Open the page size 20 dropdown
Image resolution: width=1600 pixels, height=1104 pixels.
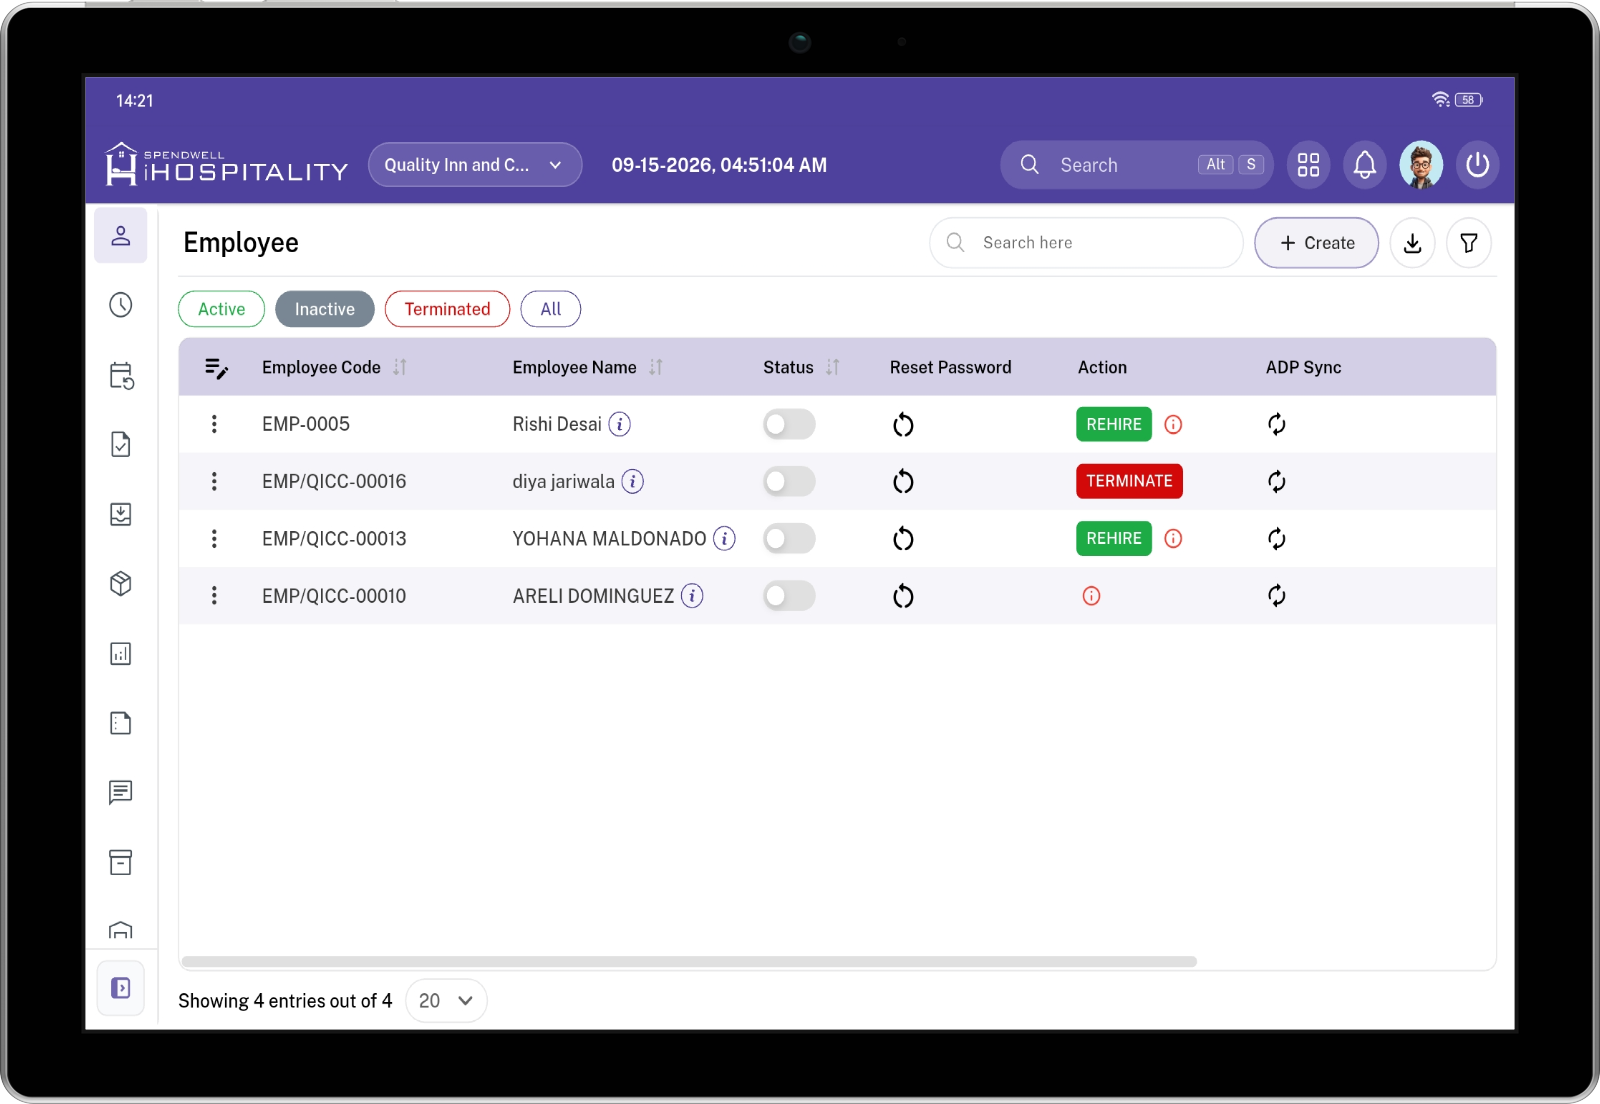(446, 1001)
